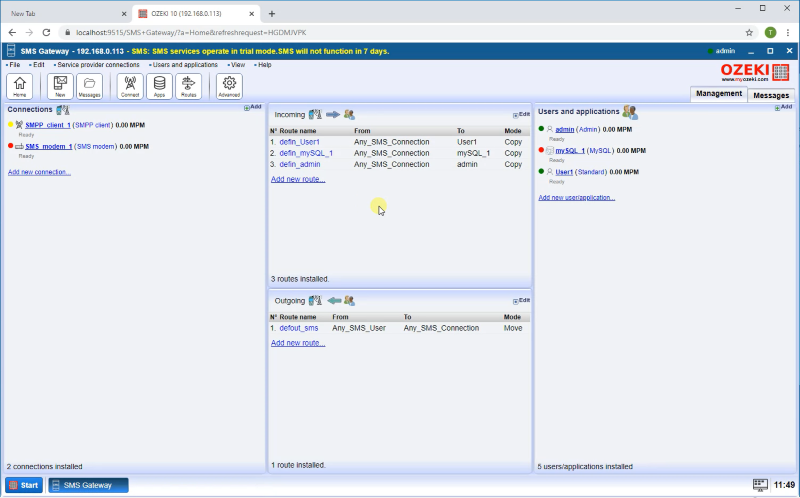This screenshot has width=800, height=498.
Task: Open the View menu
Action: 237,65
